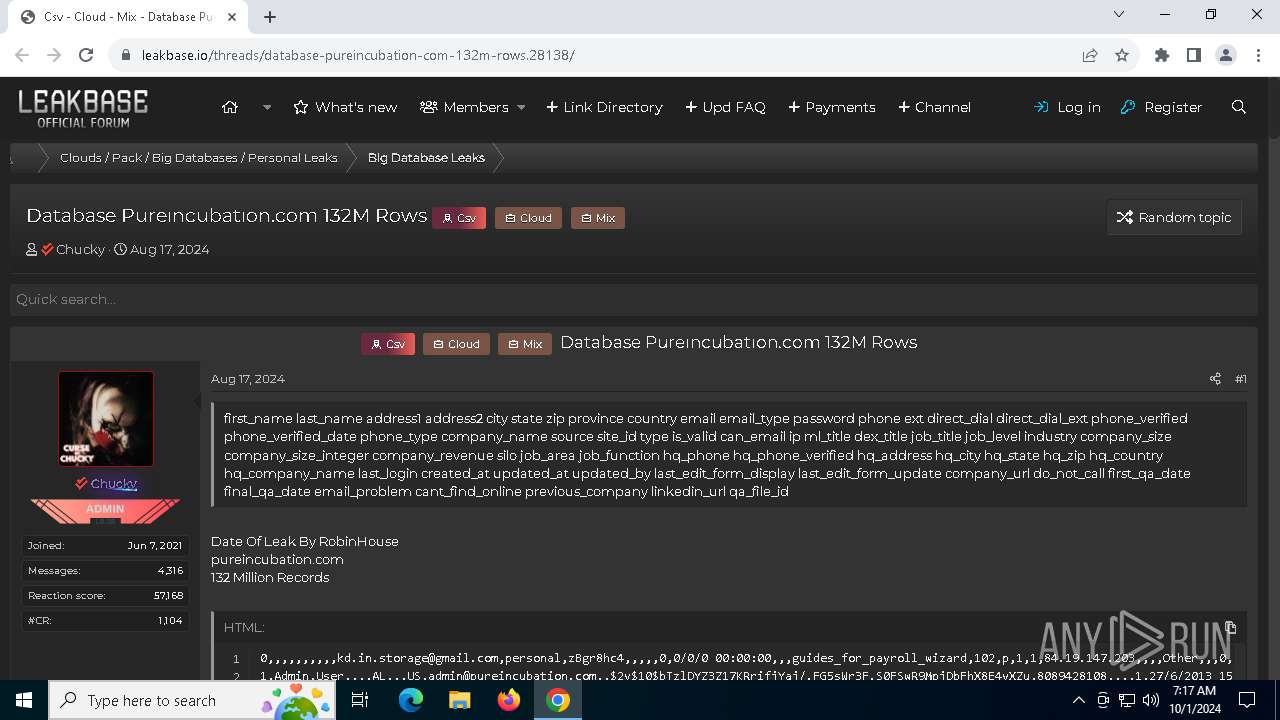Select Csv tag near thread title
Image resolution: width=1280 pixels, height=720 pixels.
click(x=459, y=218)
